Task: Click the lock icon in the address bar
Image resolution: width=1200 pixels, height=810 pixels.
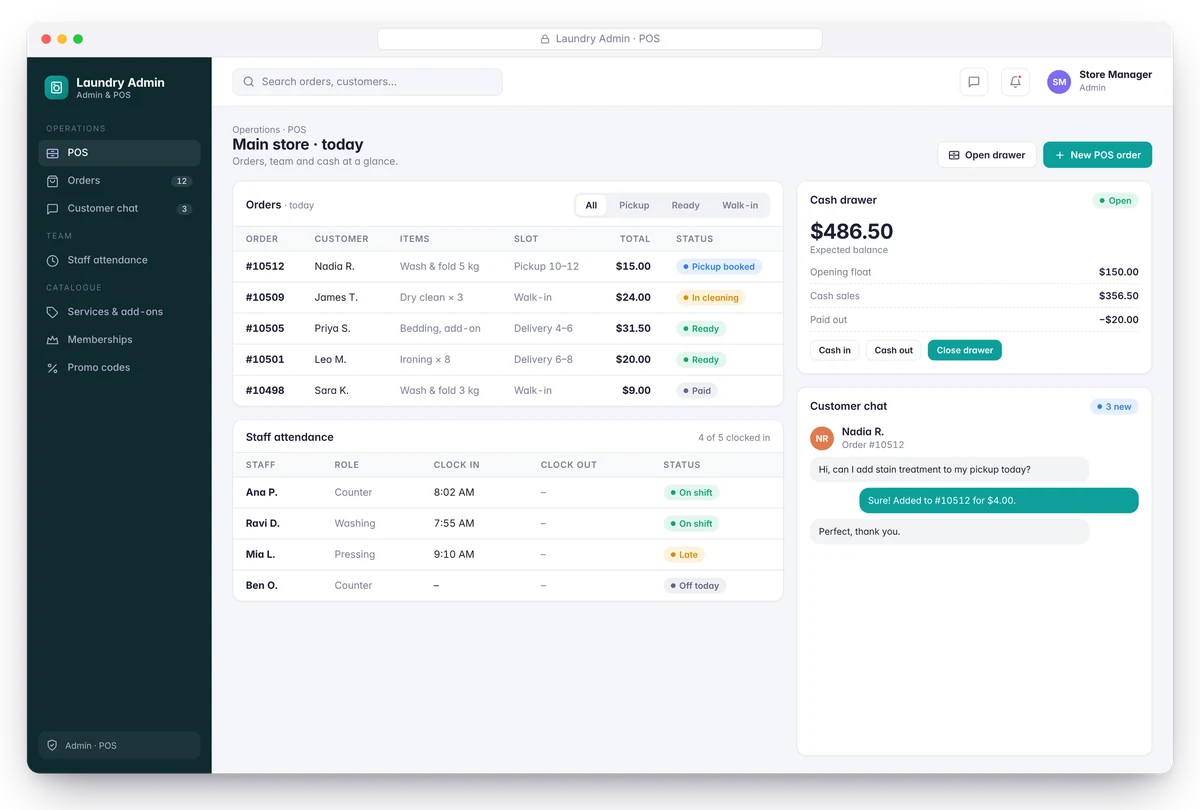Action: (x=545, y=39)
